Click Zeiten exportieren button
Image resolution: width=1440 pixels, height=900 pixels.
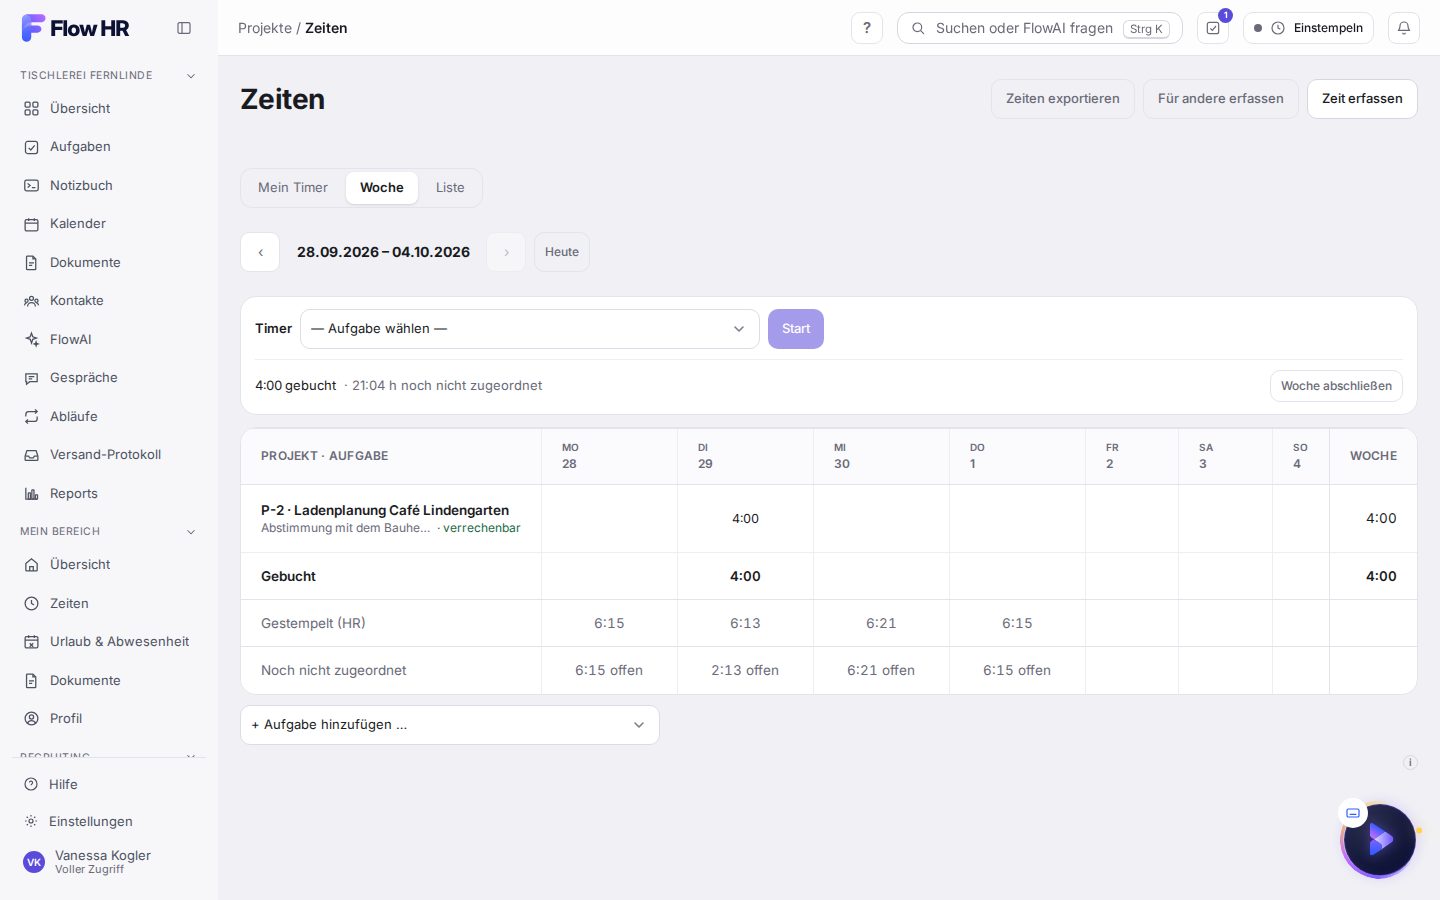pos(1063,99)
